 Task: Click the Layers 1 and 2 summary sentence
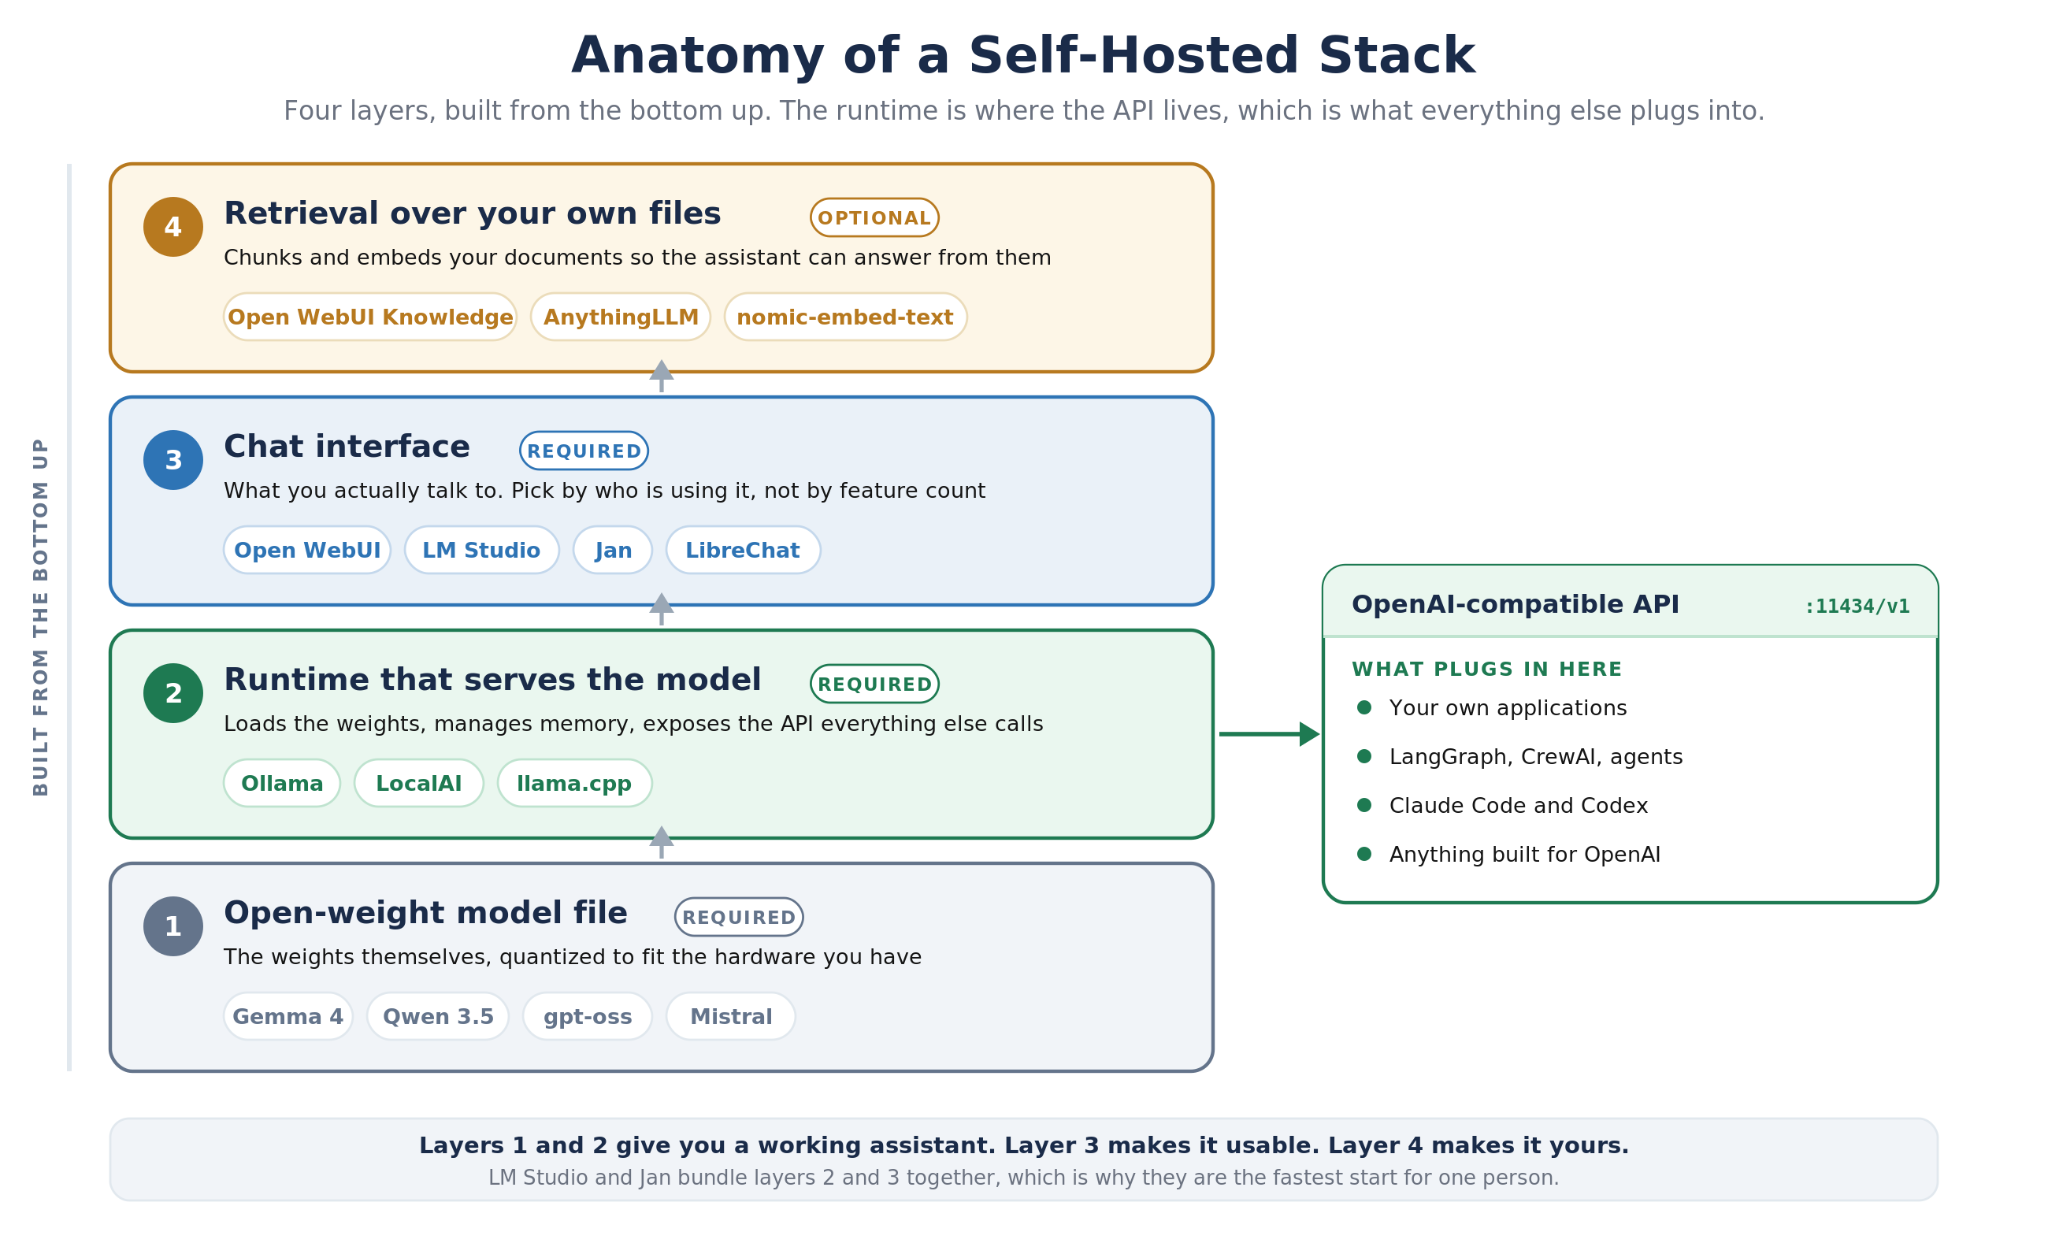click(1024, 1146)
